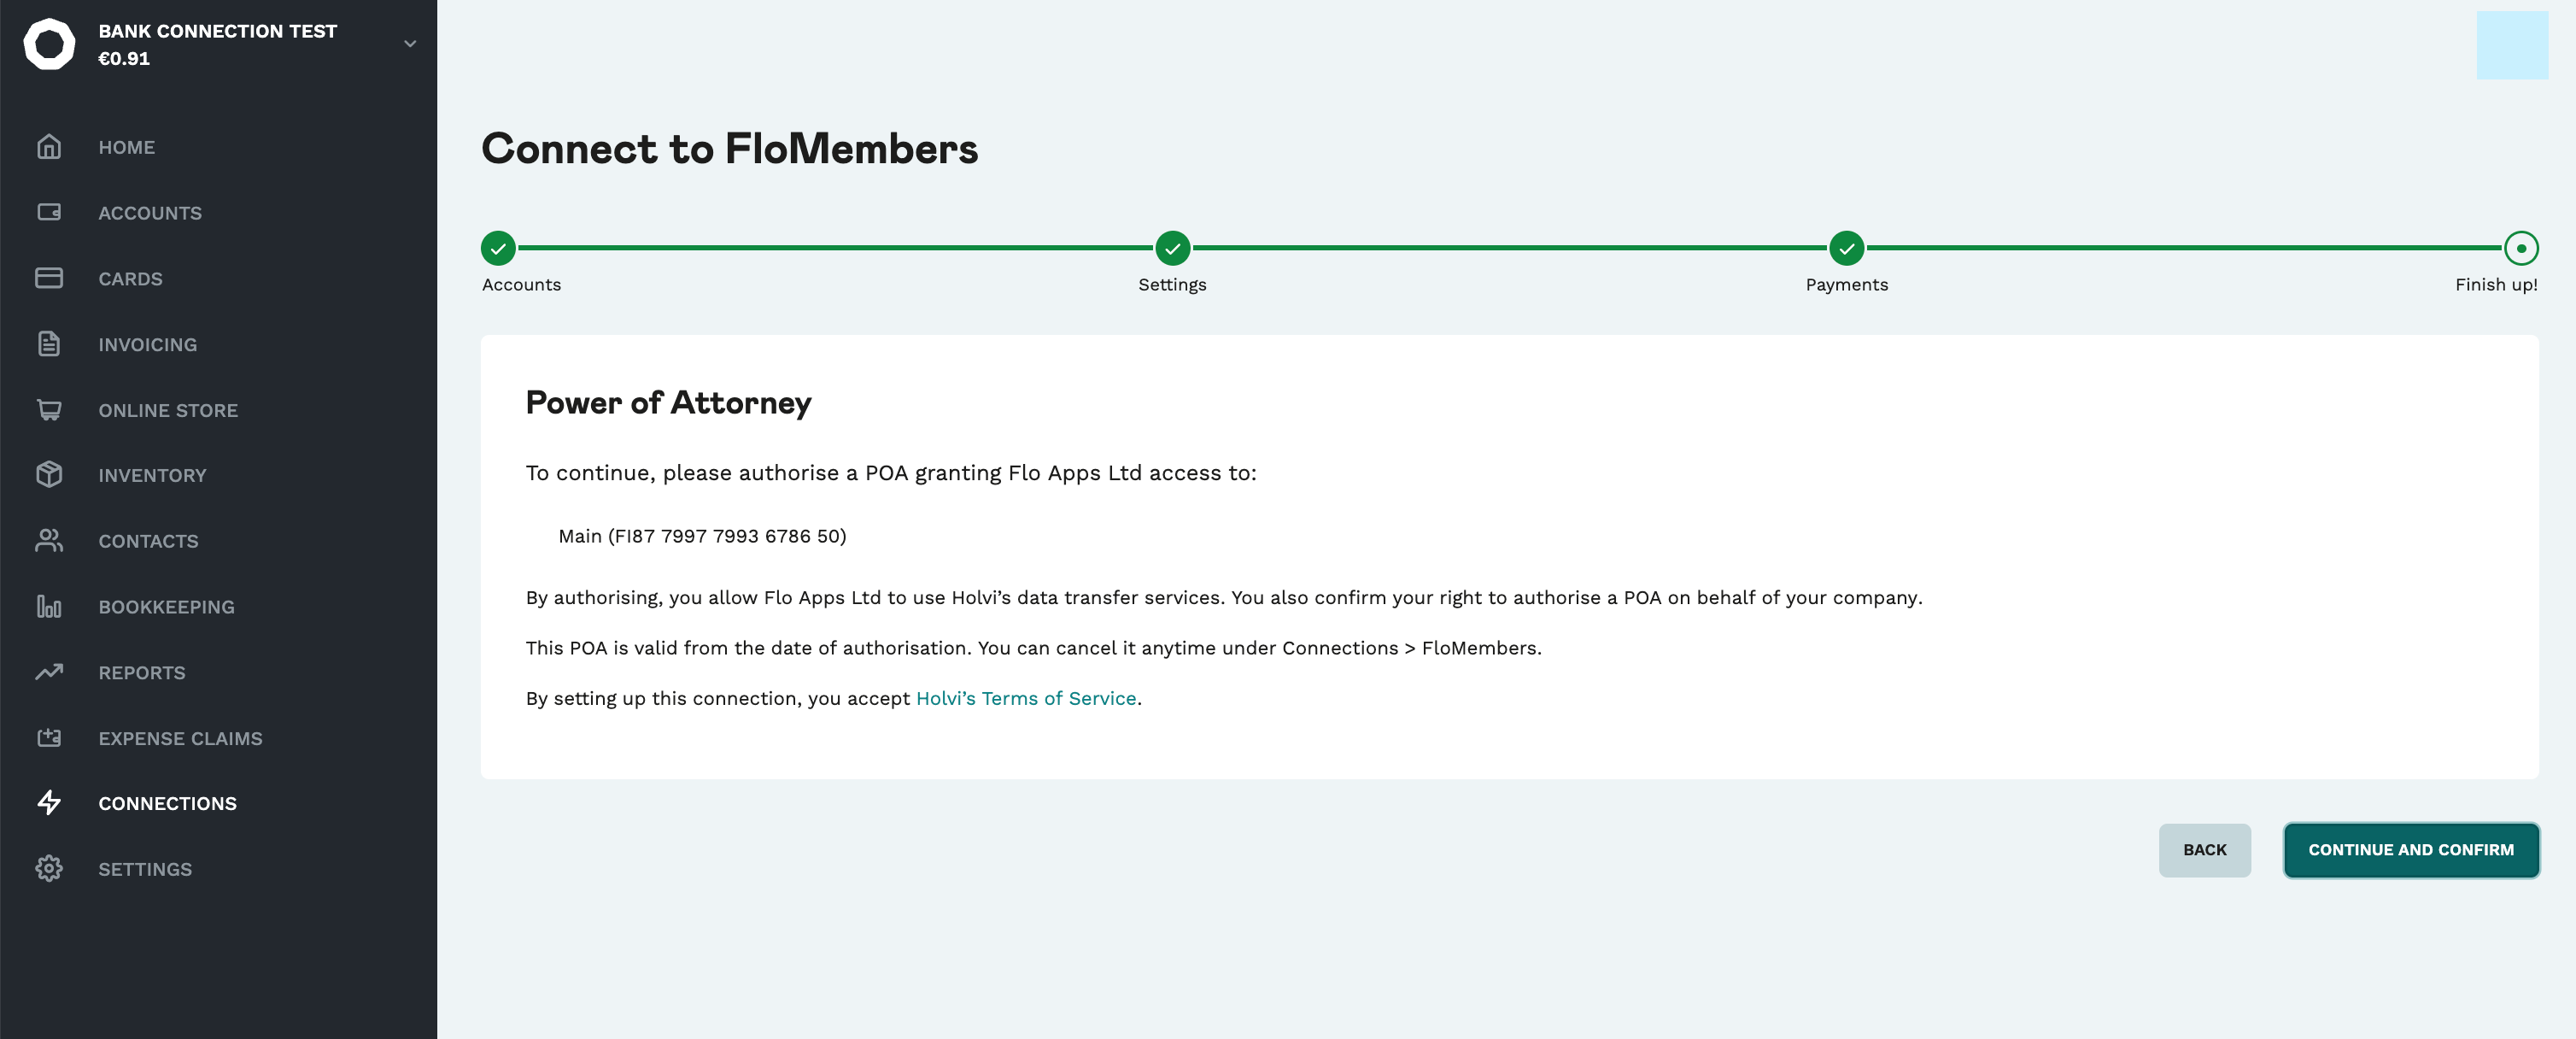Image resolution: width=2576 pixels, height=1039 pixels.
Task: Open the Bookkeeping menu label
Action: (x=166, y=607)
